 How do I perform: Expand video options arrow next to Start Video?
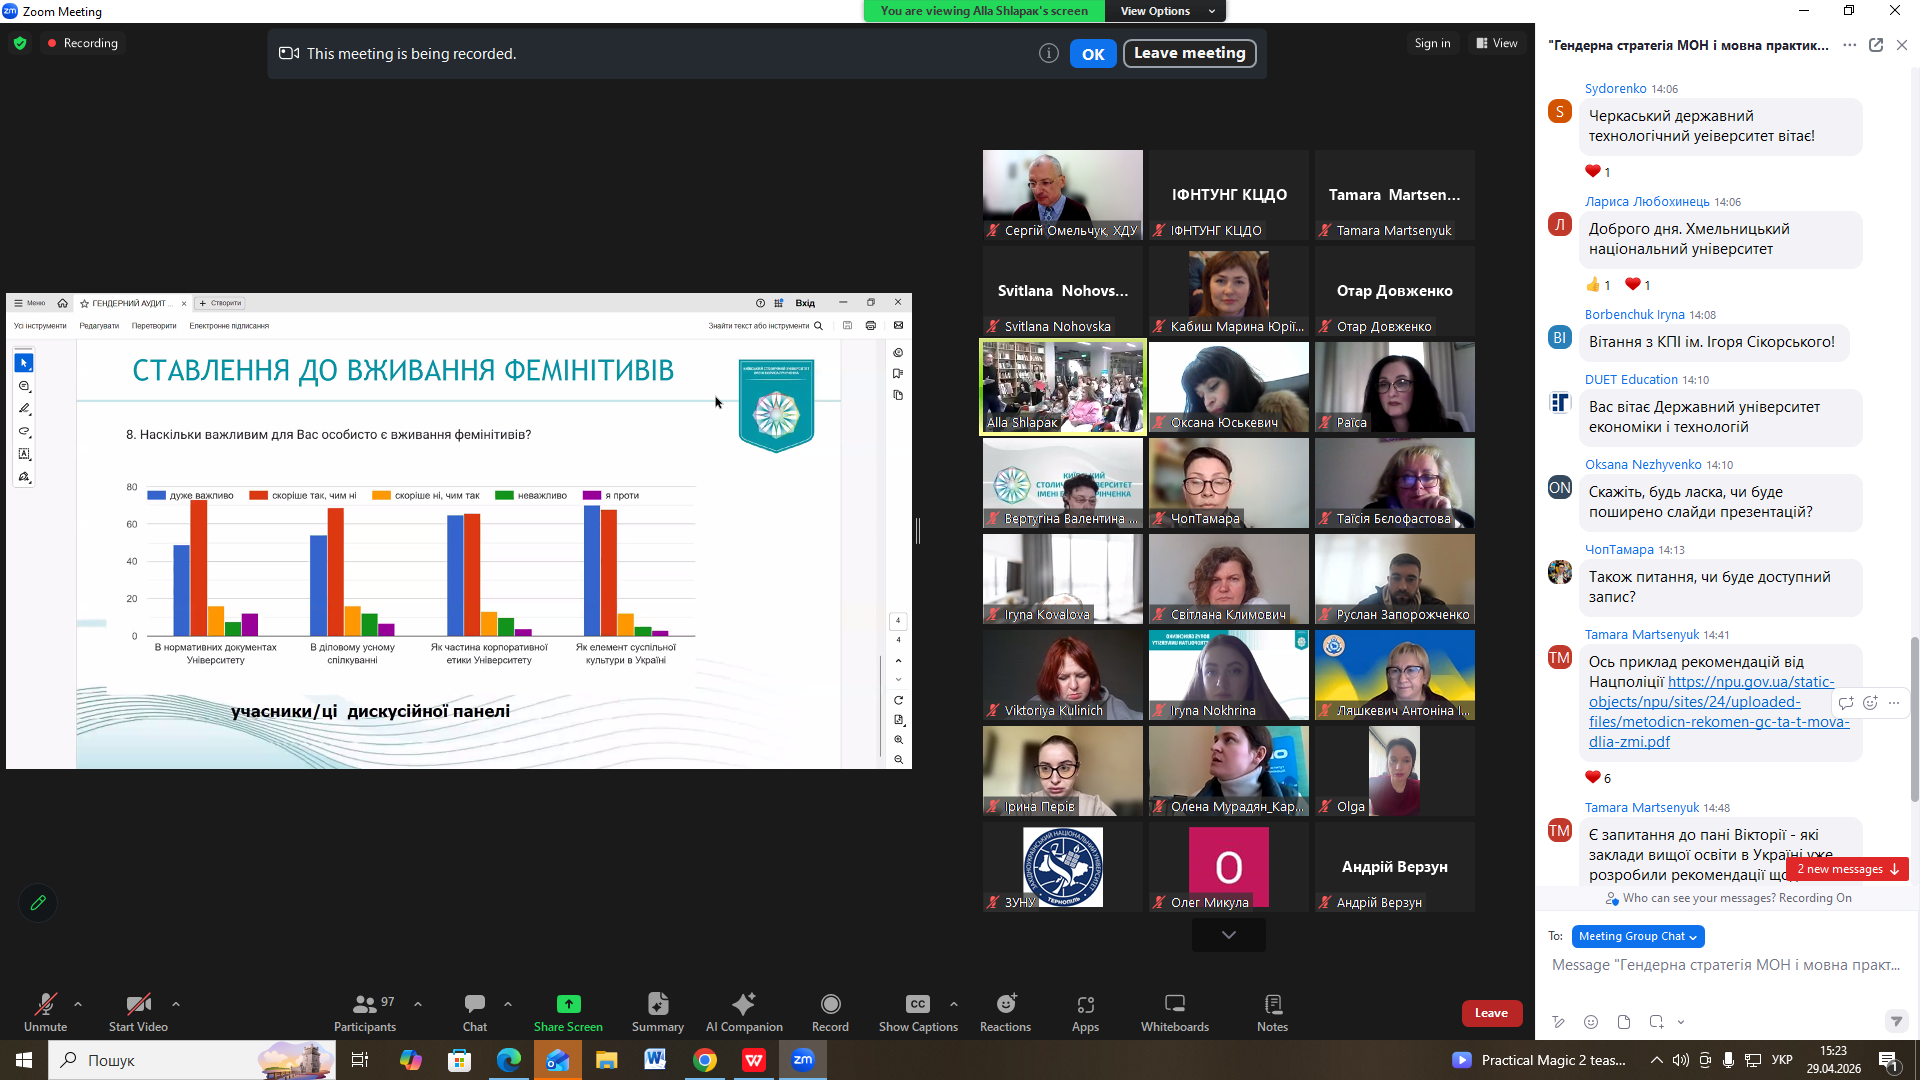(x=176, y=1004)
